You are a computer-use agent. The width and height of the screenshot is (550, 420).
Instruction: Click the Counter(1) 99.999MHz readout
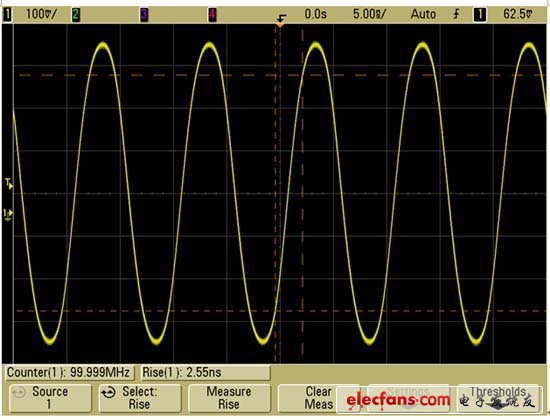click(x=69, y=373)
